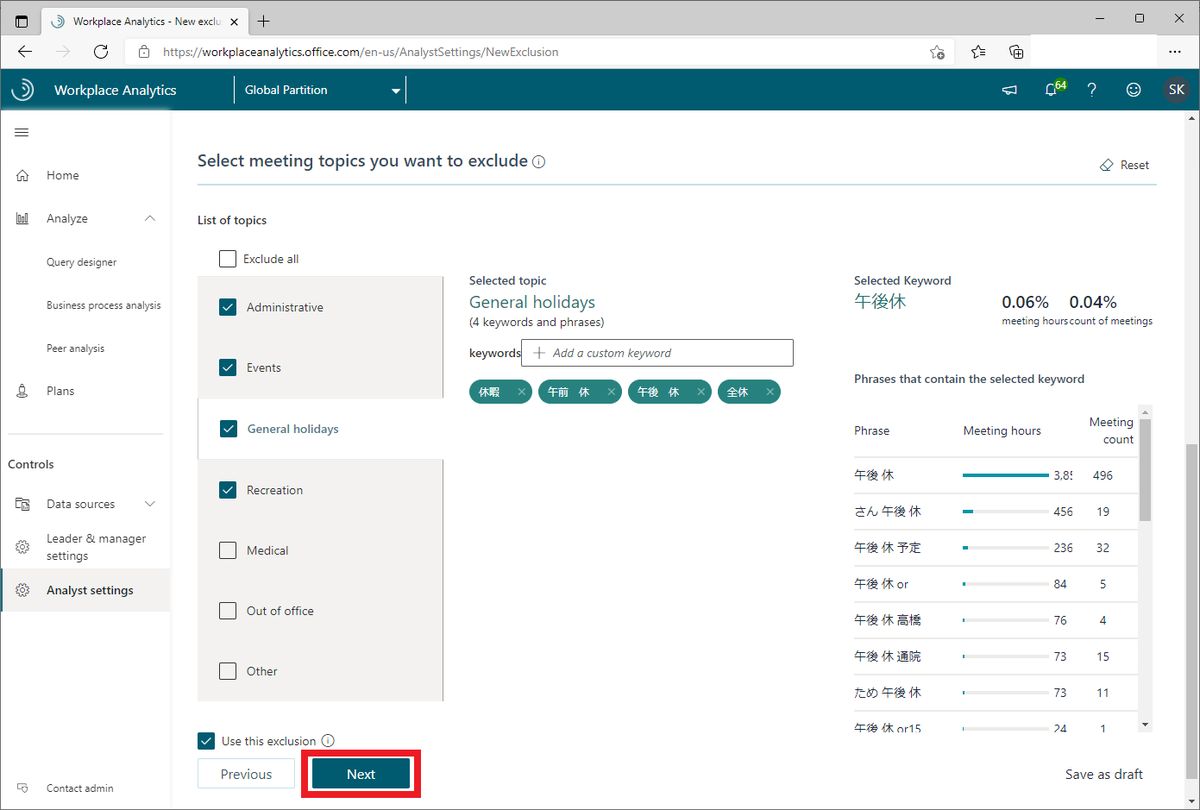Click the browser back arrow

tap(25, 51)
